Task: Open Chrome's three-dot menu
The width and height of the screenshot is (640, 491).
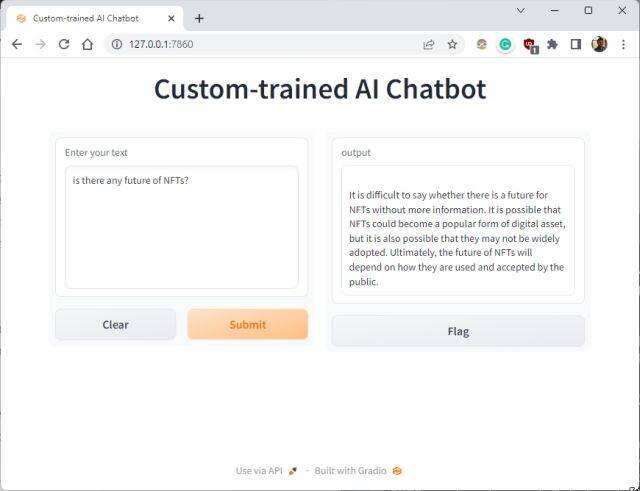Action: click(623, 44)
